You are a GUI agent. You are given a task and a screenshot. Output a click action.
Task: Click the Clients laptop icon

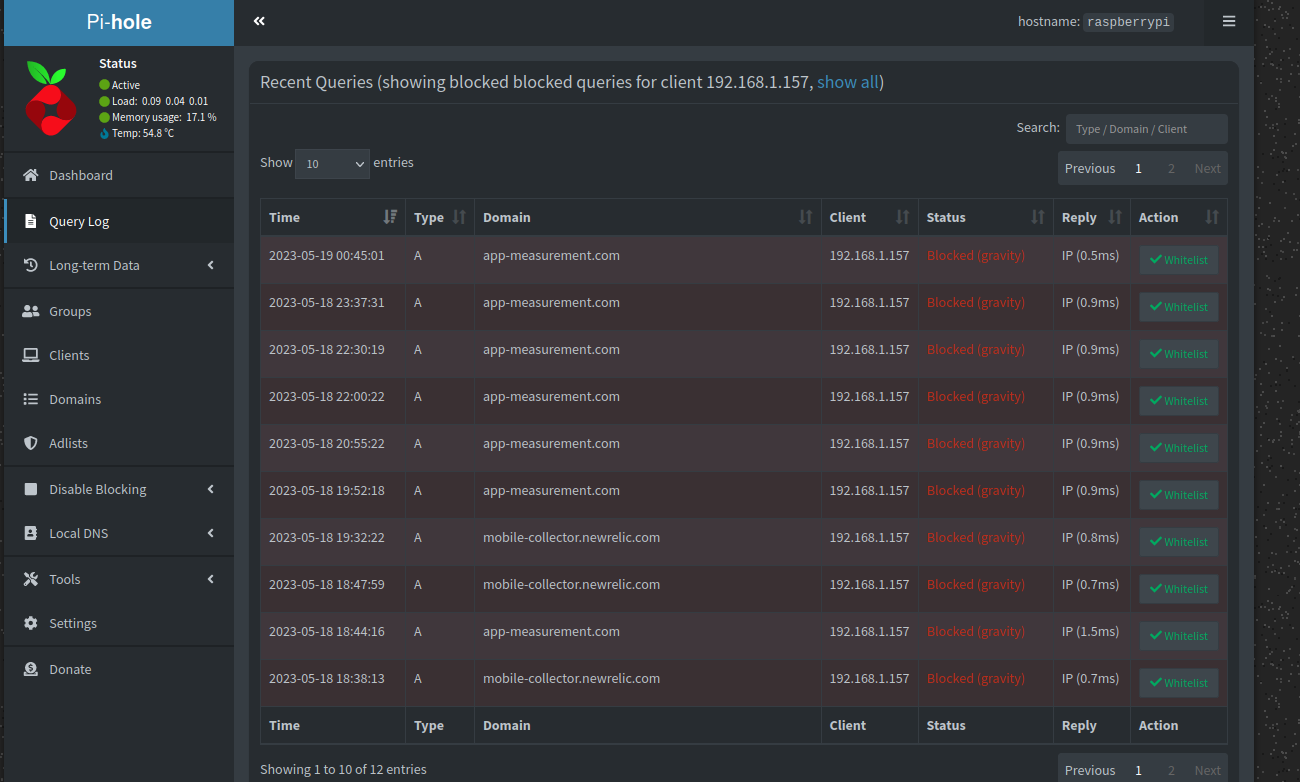pyautogui.click(x=30, y=355)
